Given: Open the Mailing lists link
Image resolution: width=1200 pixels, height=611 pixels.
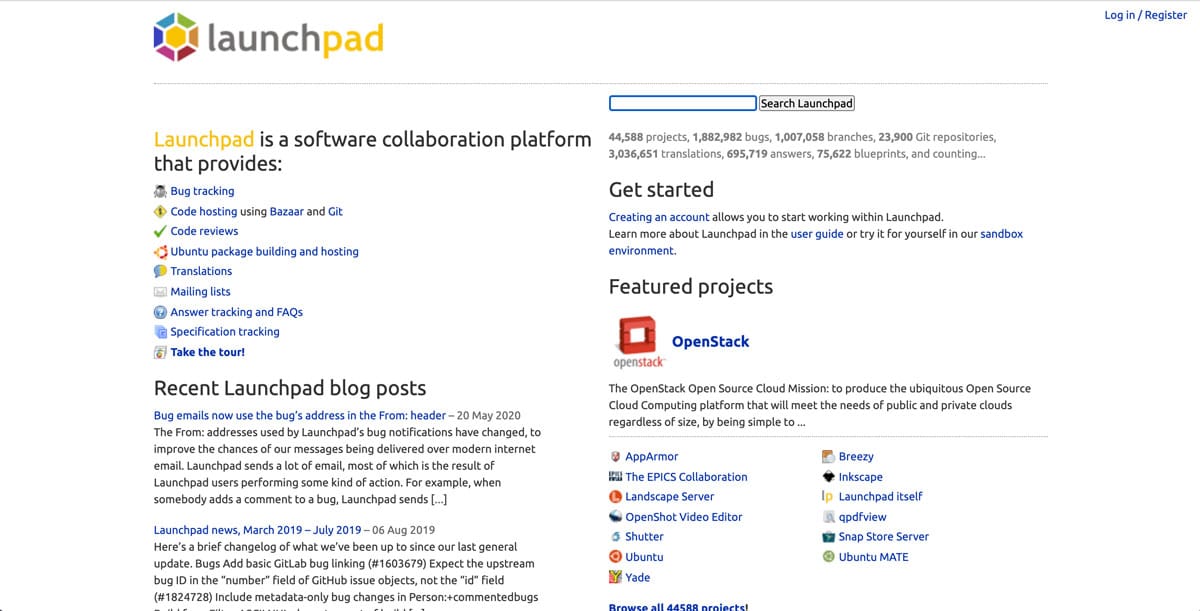Looking at the screenshot, I should [x=200, y=292].
